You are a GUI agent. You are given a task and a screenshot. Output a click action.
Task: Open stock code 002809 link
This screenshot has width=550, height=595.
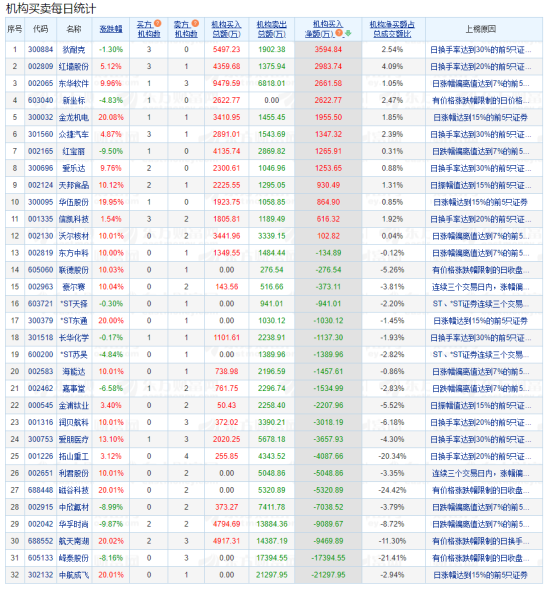point(41,66)
